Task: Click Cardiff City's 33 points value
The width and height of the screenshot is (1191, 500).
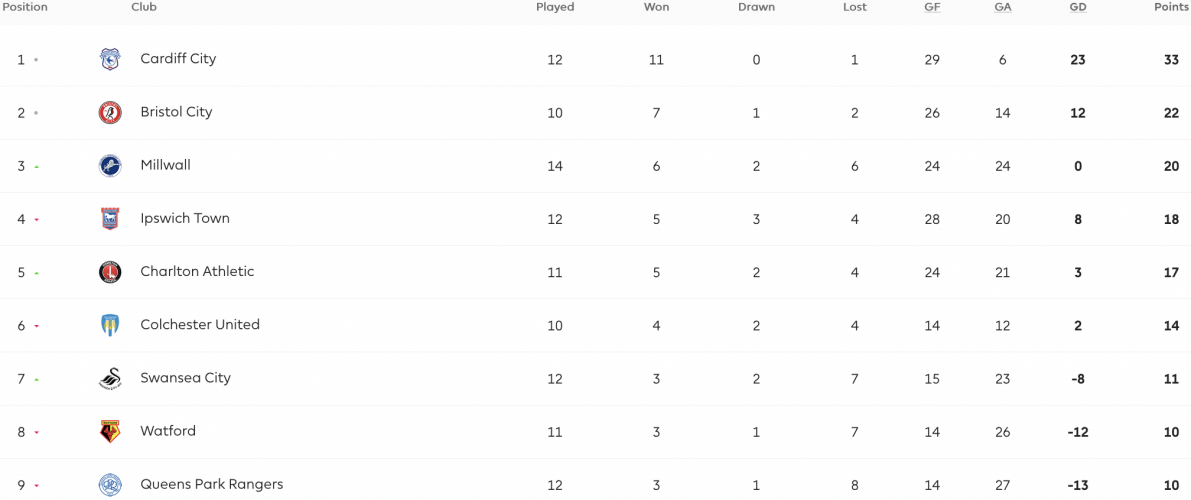Action: point(1171,59)
